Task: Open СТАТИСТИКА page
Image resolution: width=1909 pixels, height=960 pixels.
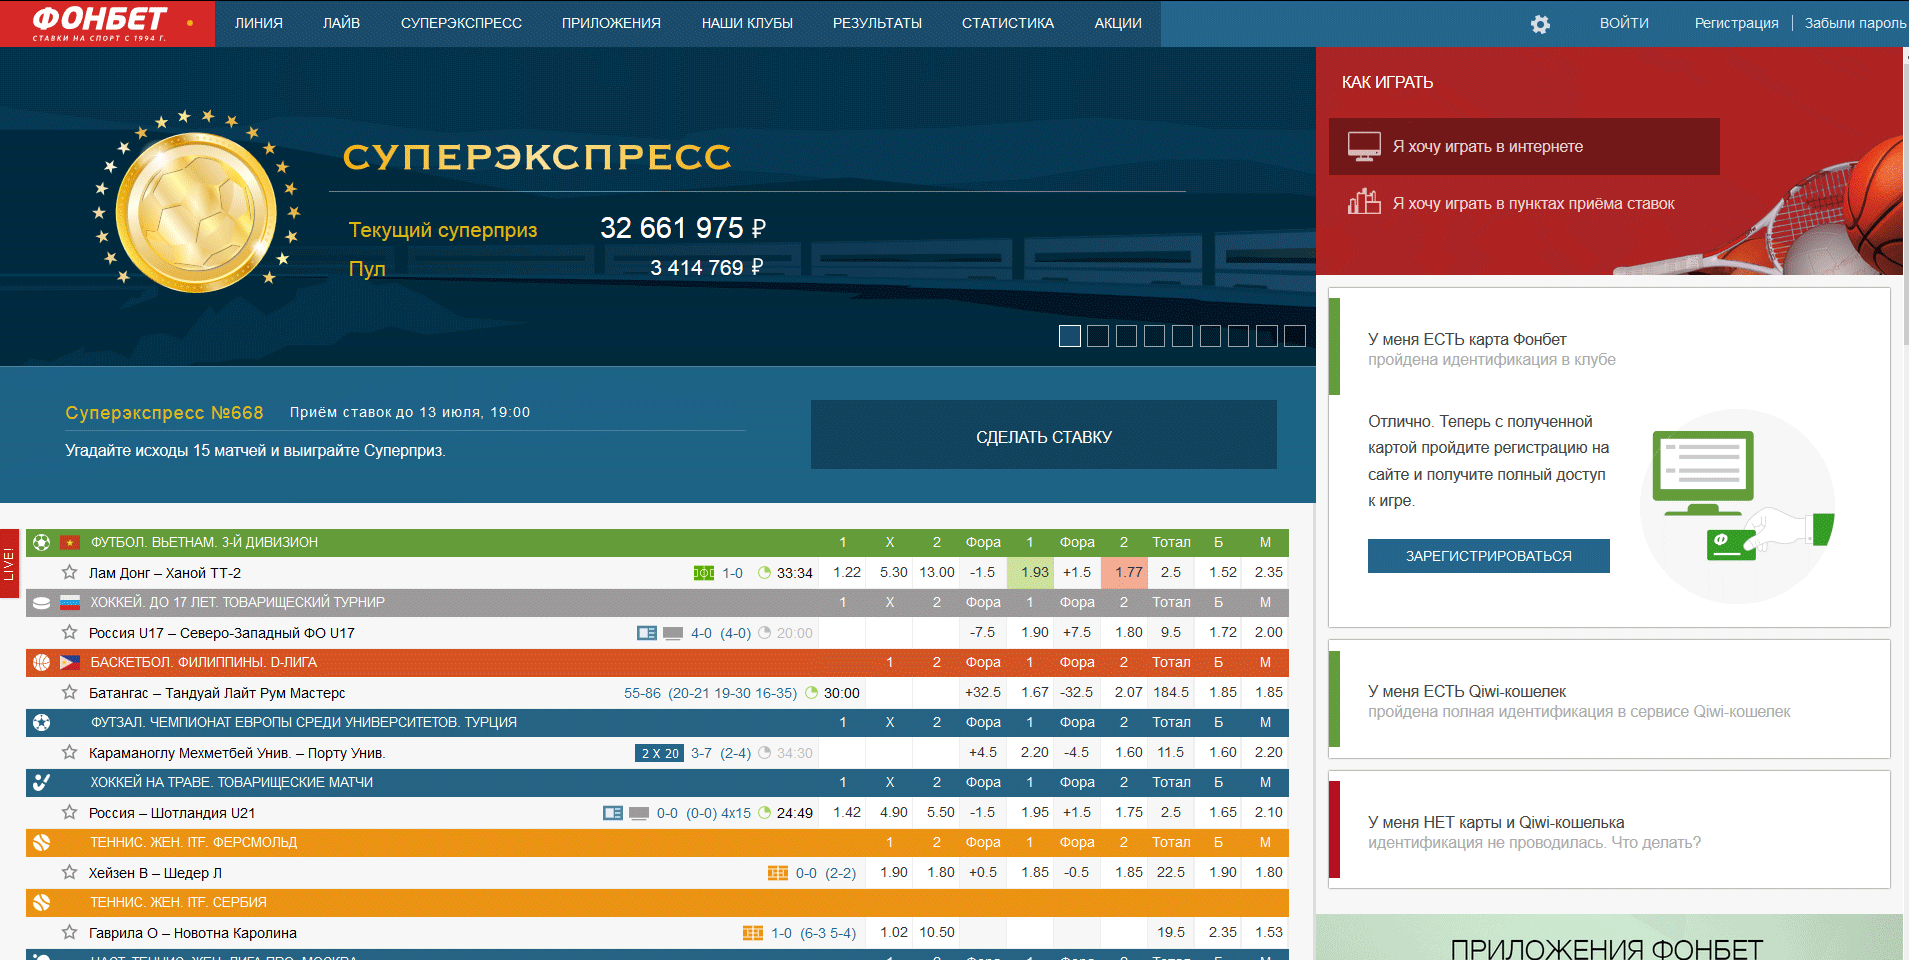Action: [x=1008, y=23]
